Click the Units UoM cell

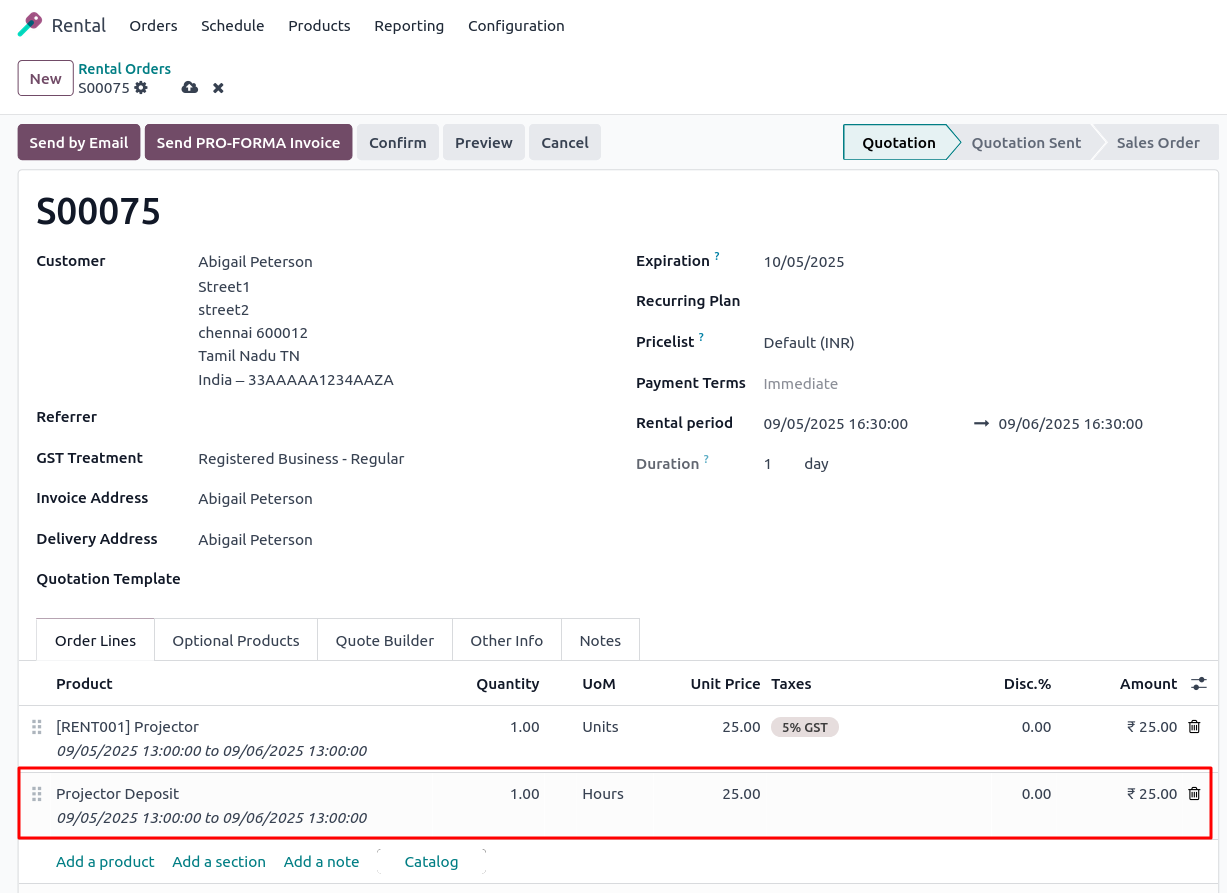pyautogui.click(x=600, y=727)
